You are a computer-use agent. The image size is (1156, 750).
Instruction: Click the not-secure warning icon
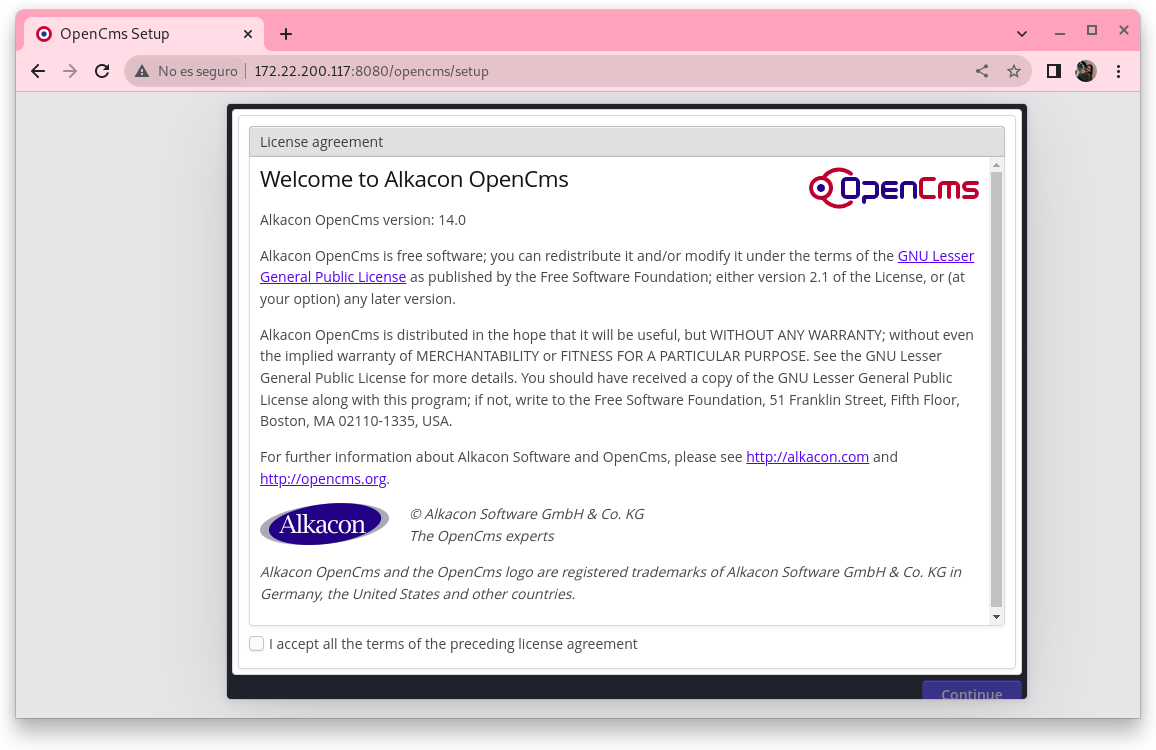(142, 71)
